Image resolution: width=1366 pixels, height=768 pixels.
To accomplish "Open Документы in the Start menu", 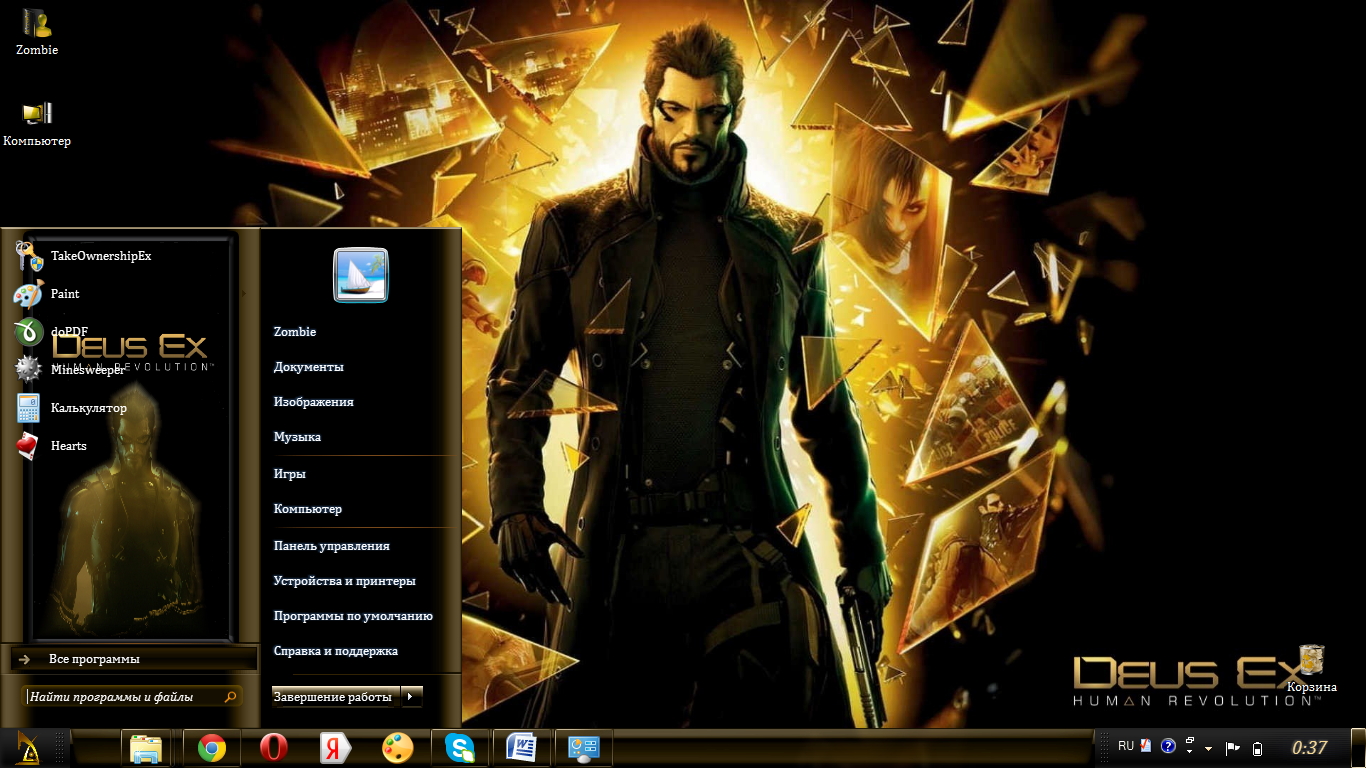I will click(x=309, y=367).
